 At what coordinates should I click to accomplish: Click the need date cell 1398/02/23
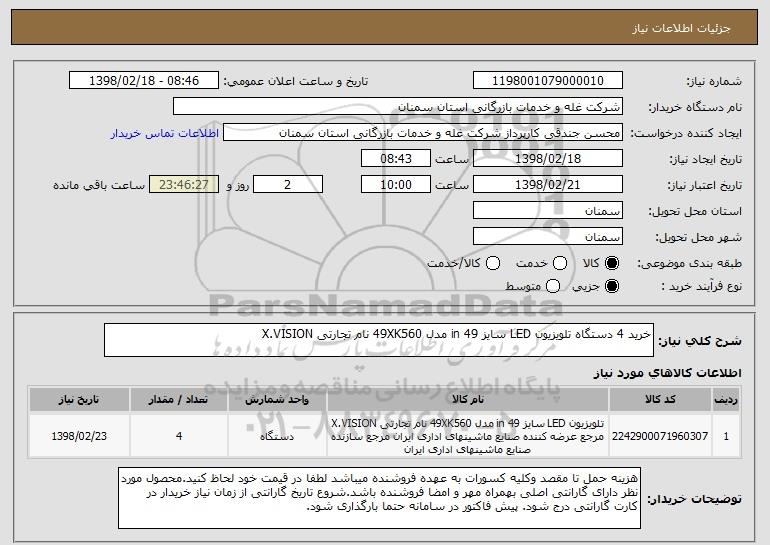coord(79,436)
